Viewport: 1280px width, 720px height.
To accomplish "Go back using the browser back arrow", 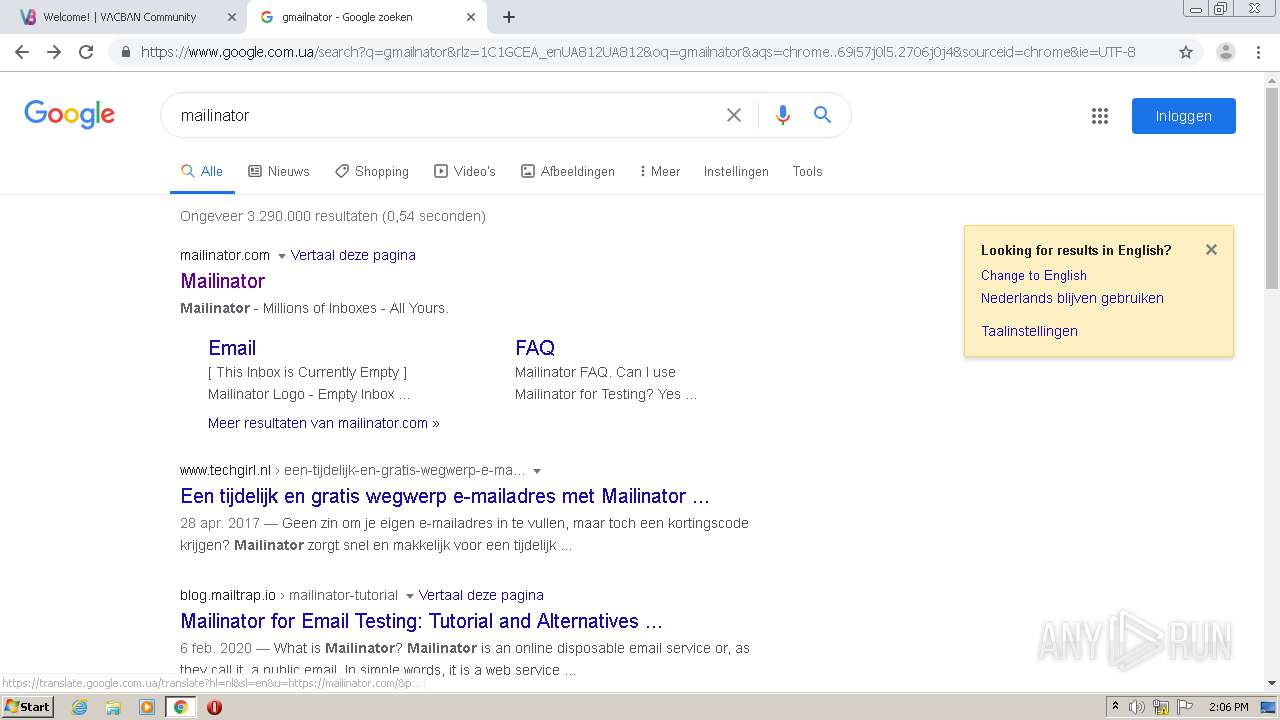I will 22,52.
